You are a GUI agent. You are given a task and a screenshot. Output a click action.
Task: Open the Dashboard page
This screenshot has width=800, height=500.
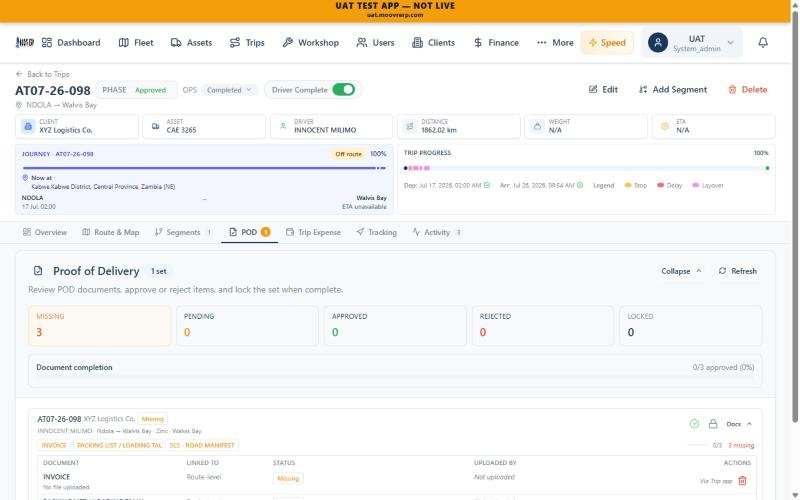(71, 42)
